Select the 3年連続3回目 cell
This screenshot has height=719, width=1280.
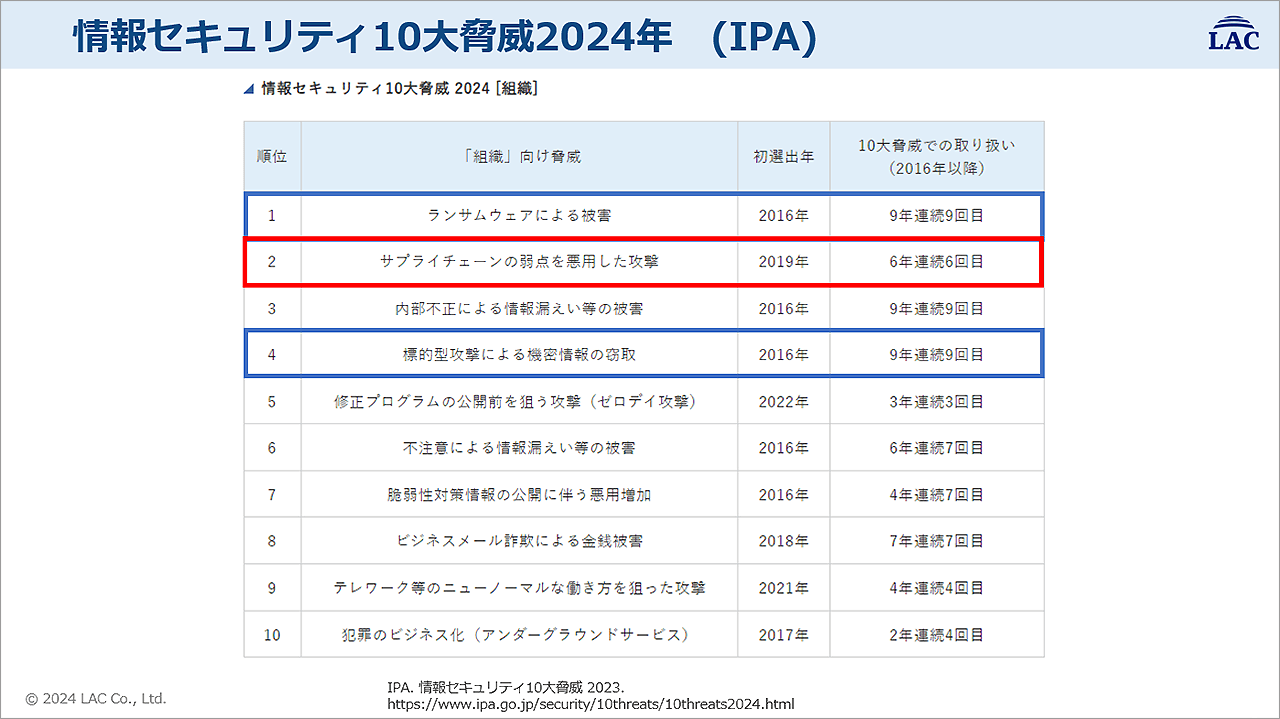point(936,402)
